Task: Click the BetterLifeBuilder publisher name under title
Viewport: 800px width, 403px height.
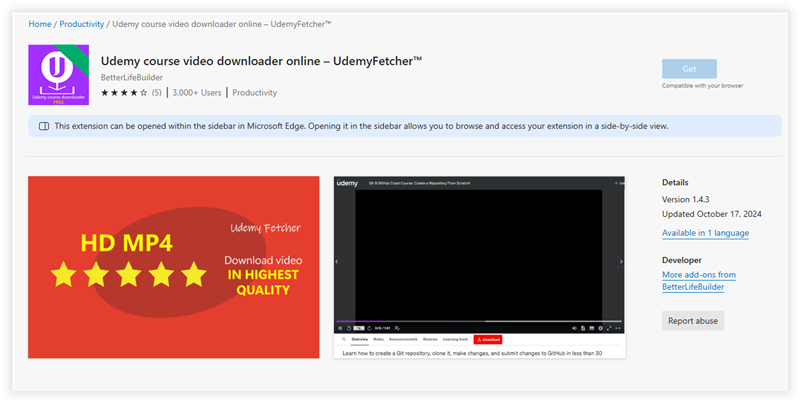Action: point(132,78)
